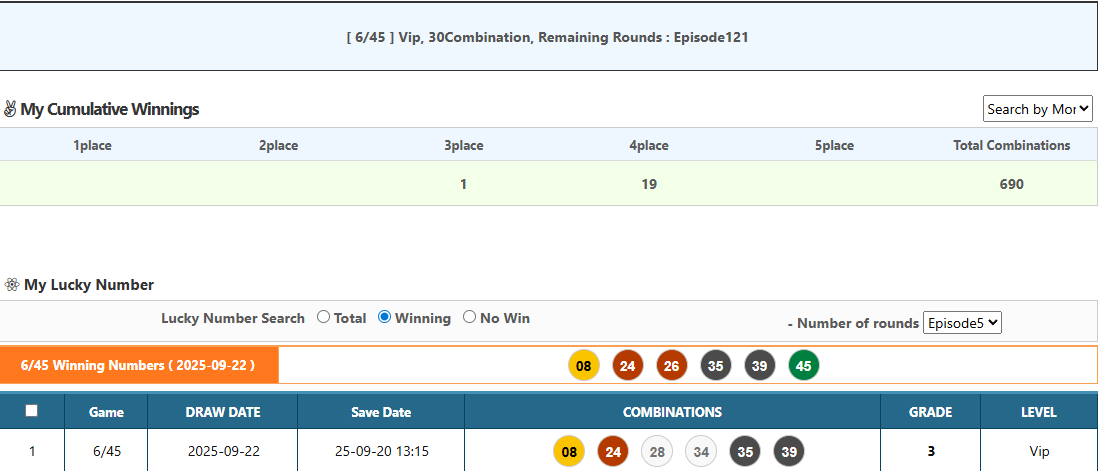Click yellow winning ball 08 in the orange-bordered row
Image resolution: width=1098 pixels, height=471 pixels.
583,366
